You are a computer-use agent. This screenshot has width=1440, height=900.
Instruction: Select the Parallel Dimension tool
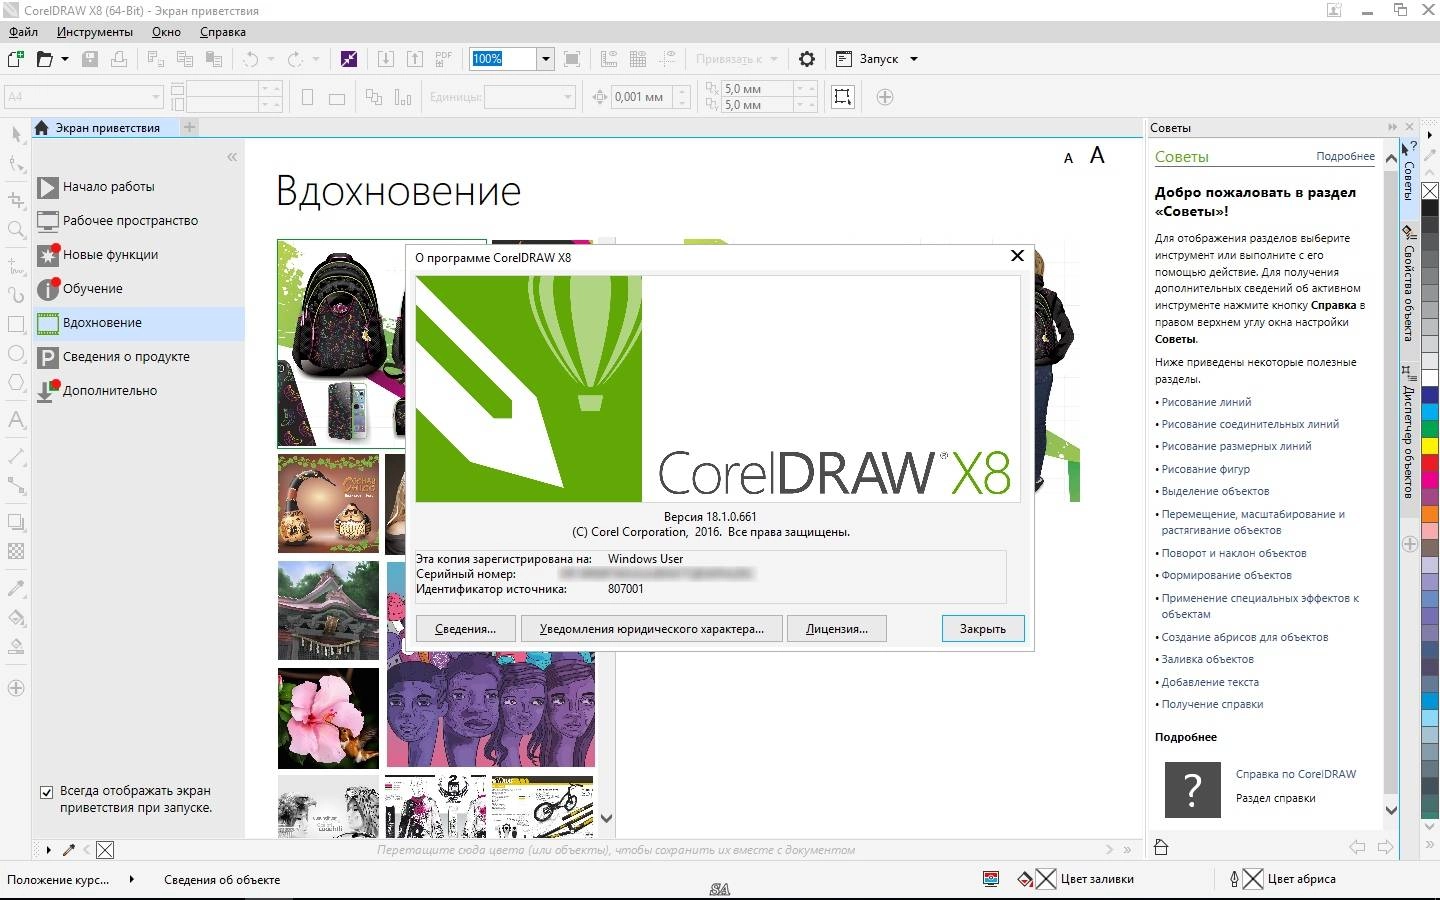click(16, 455)
